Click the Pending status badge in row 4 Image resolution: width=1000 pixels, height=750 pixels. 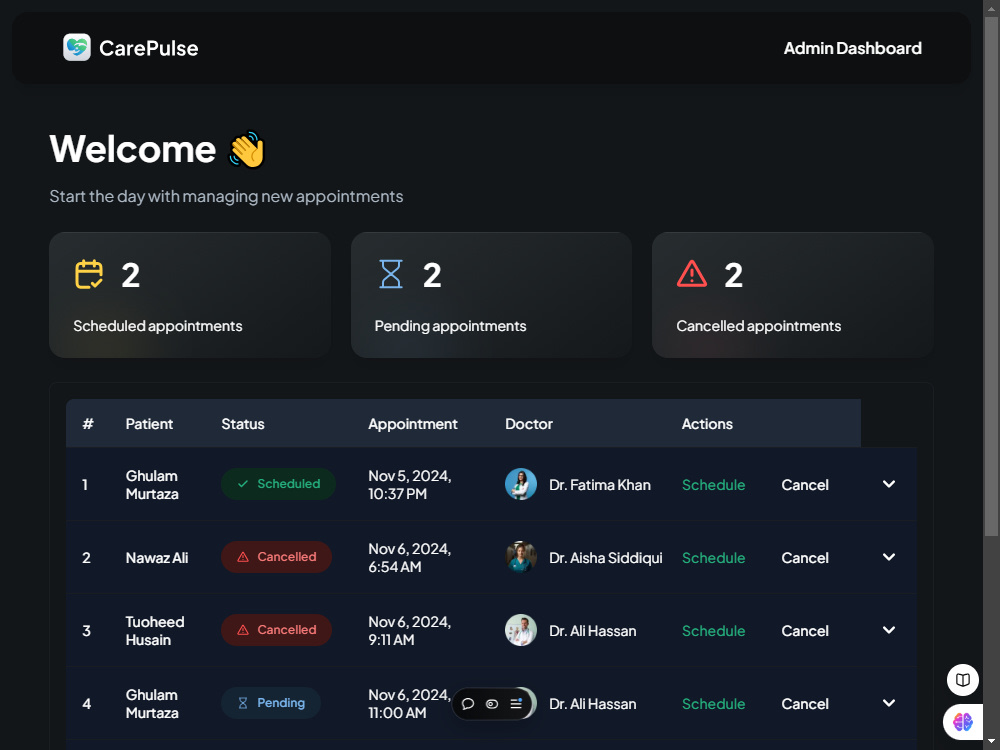pyautogui.click(x=270, y=703)
